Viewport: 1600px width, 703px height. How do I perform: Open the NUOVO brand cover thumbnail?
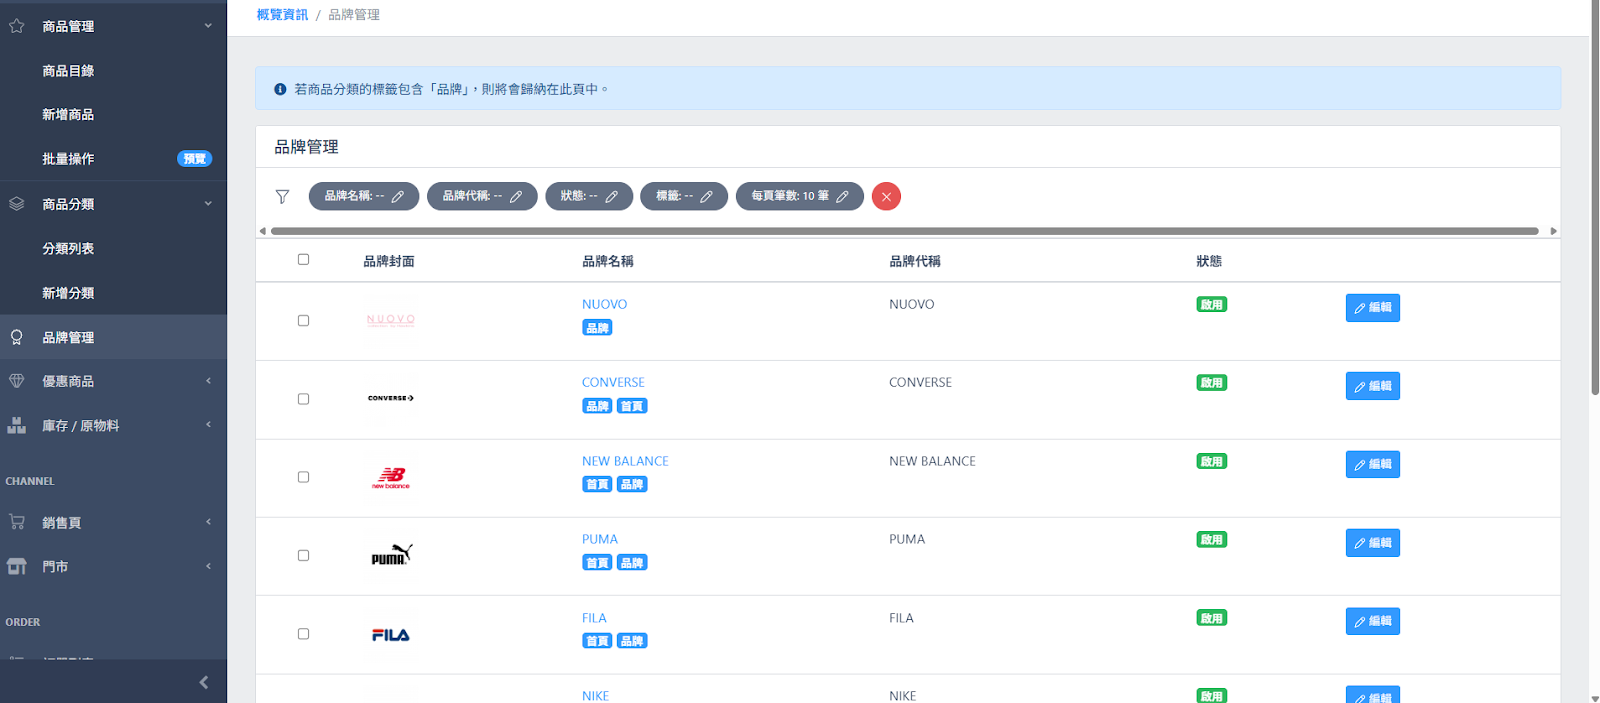(x=391, y=320)
